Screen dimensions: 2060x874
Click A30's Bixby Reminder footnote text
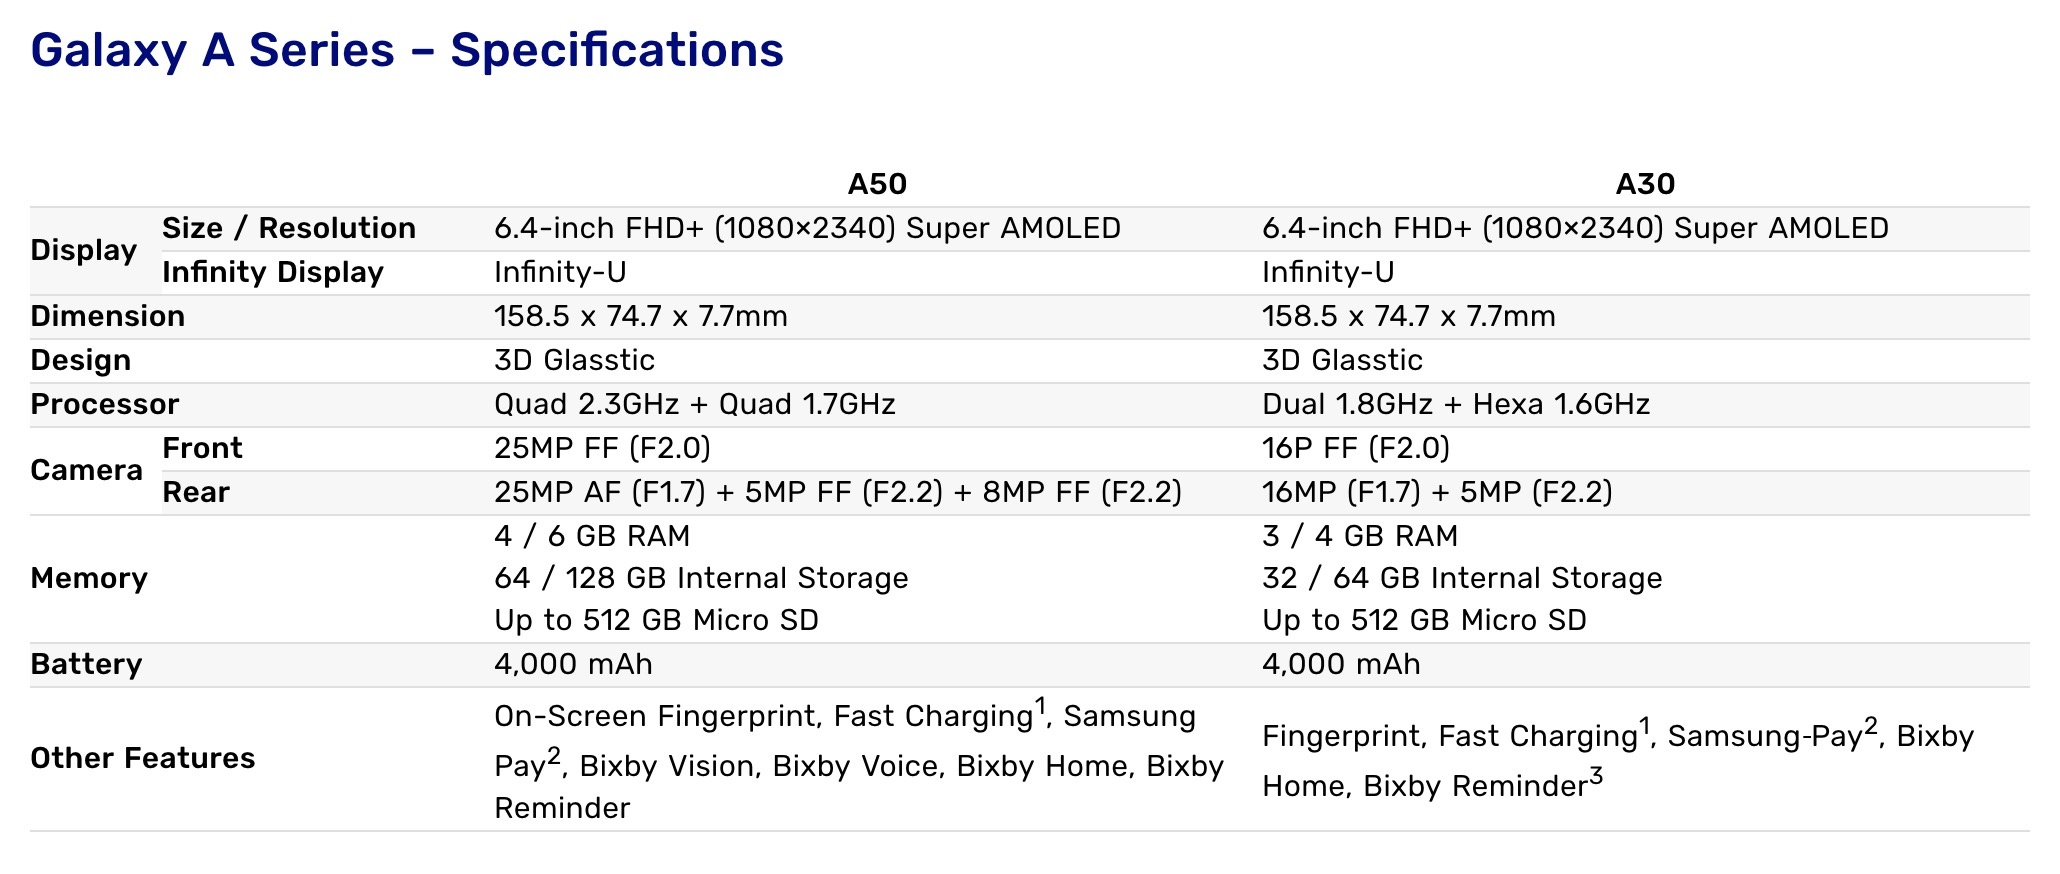(x=1475, y=786)
